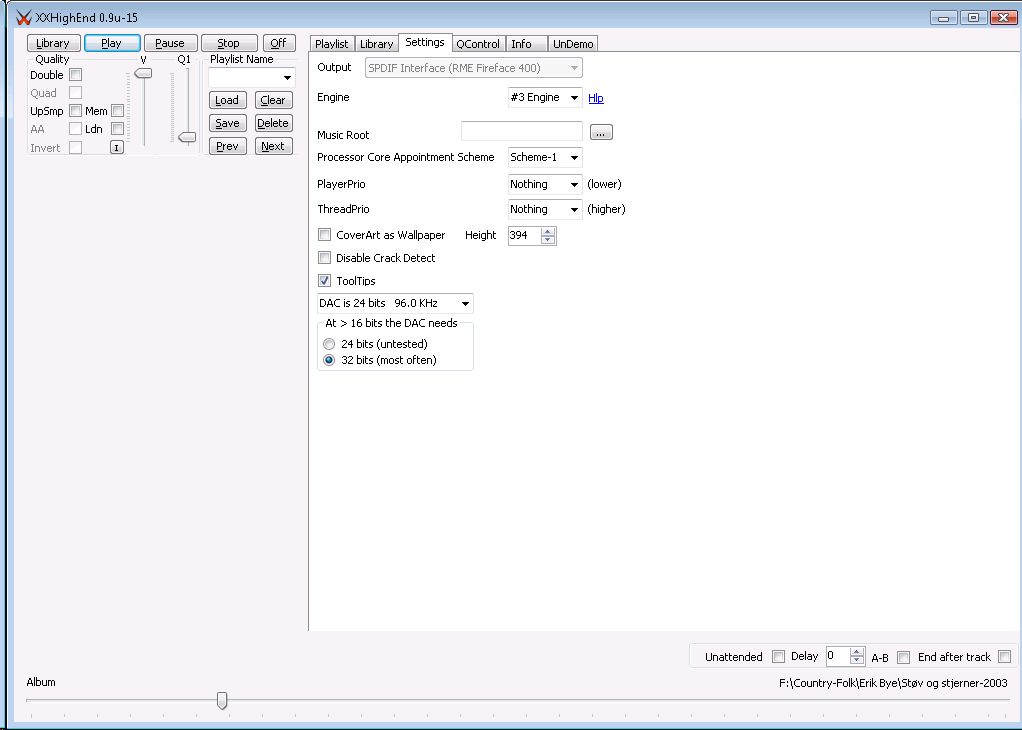The width and height of the screenshot is (1022, 730).
Task: Skip to next track with Next
Action: 273,146
